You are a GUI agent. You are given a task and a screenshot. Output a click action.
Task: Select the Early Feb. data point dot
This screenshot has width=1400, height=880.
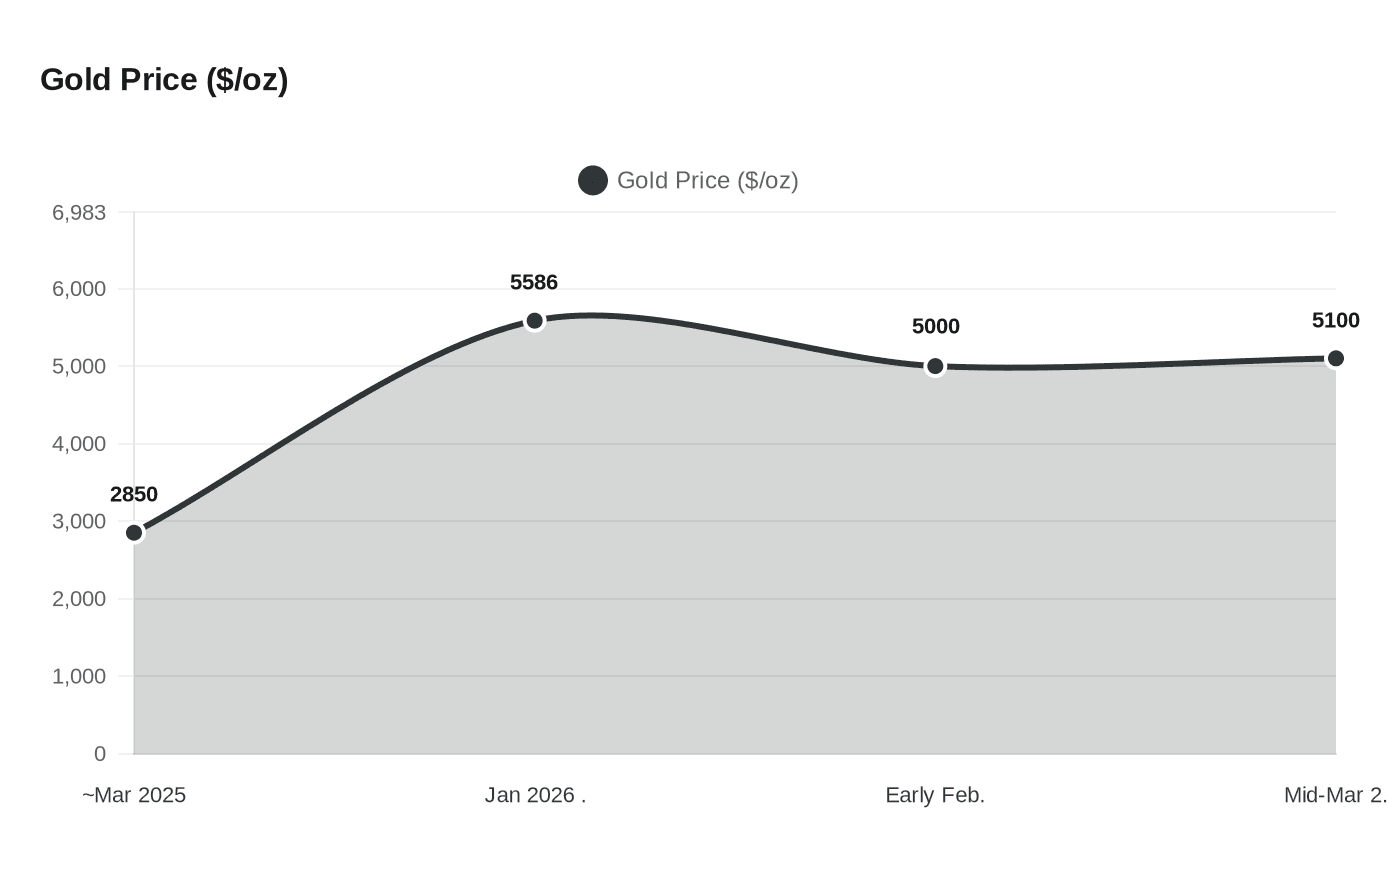(x=935, y=366)
